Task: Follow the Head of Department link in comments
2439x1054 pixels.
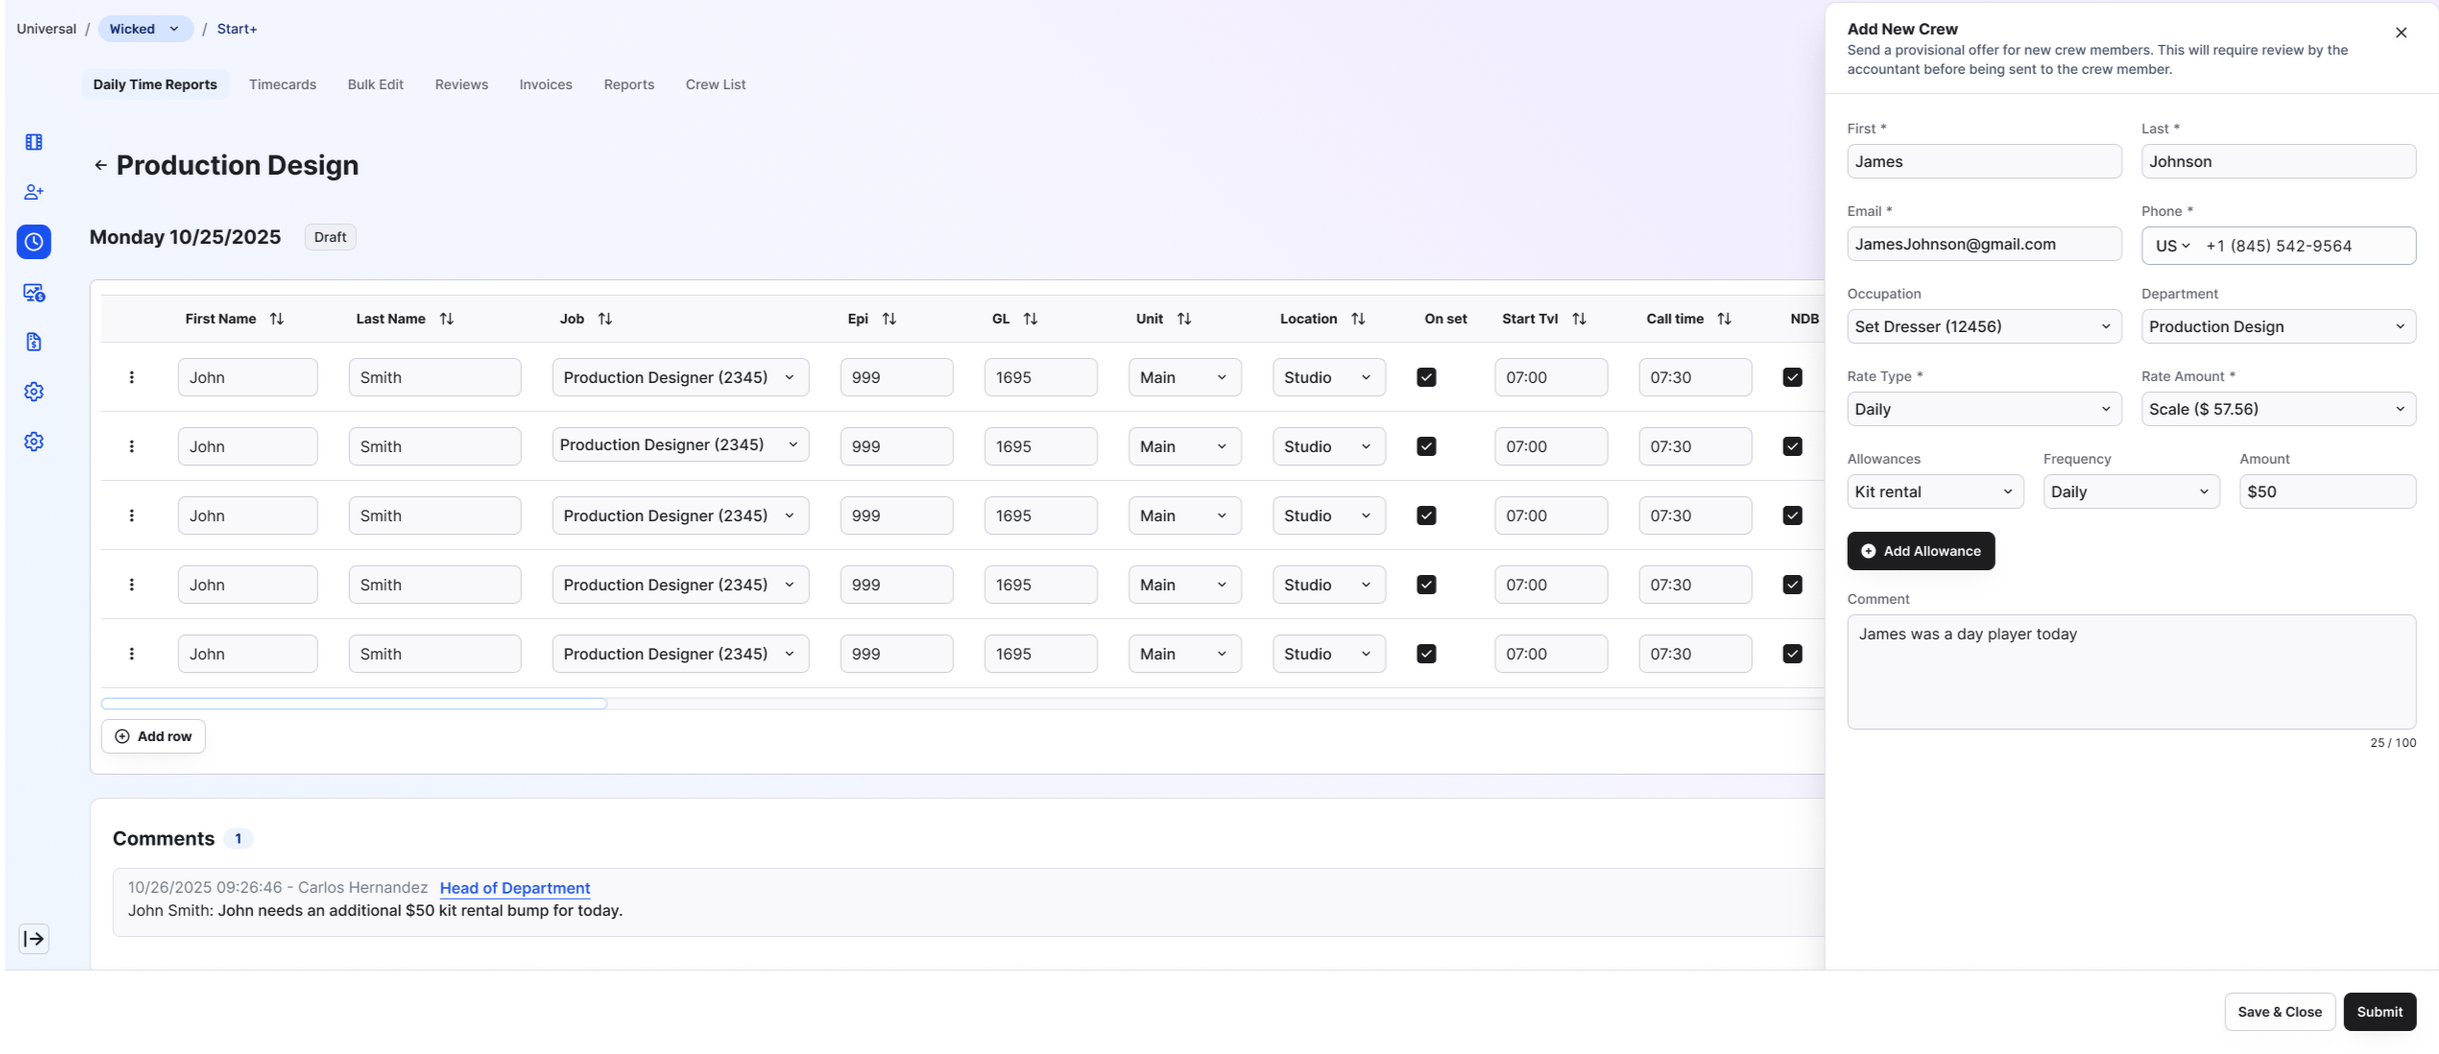Action: pos(515,888)
